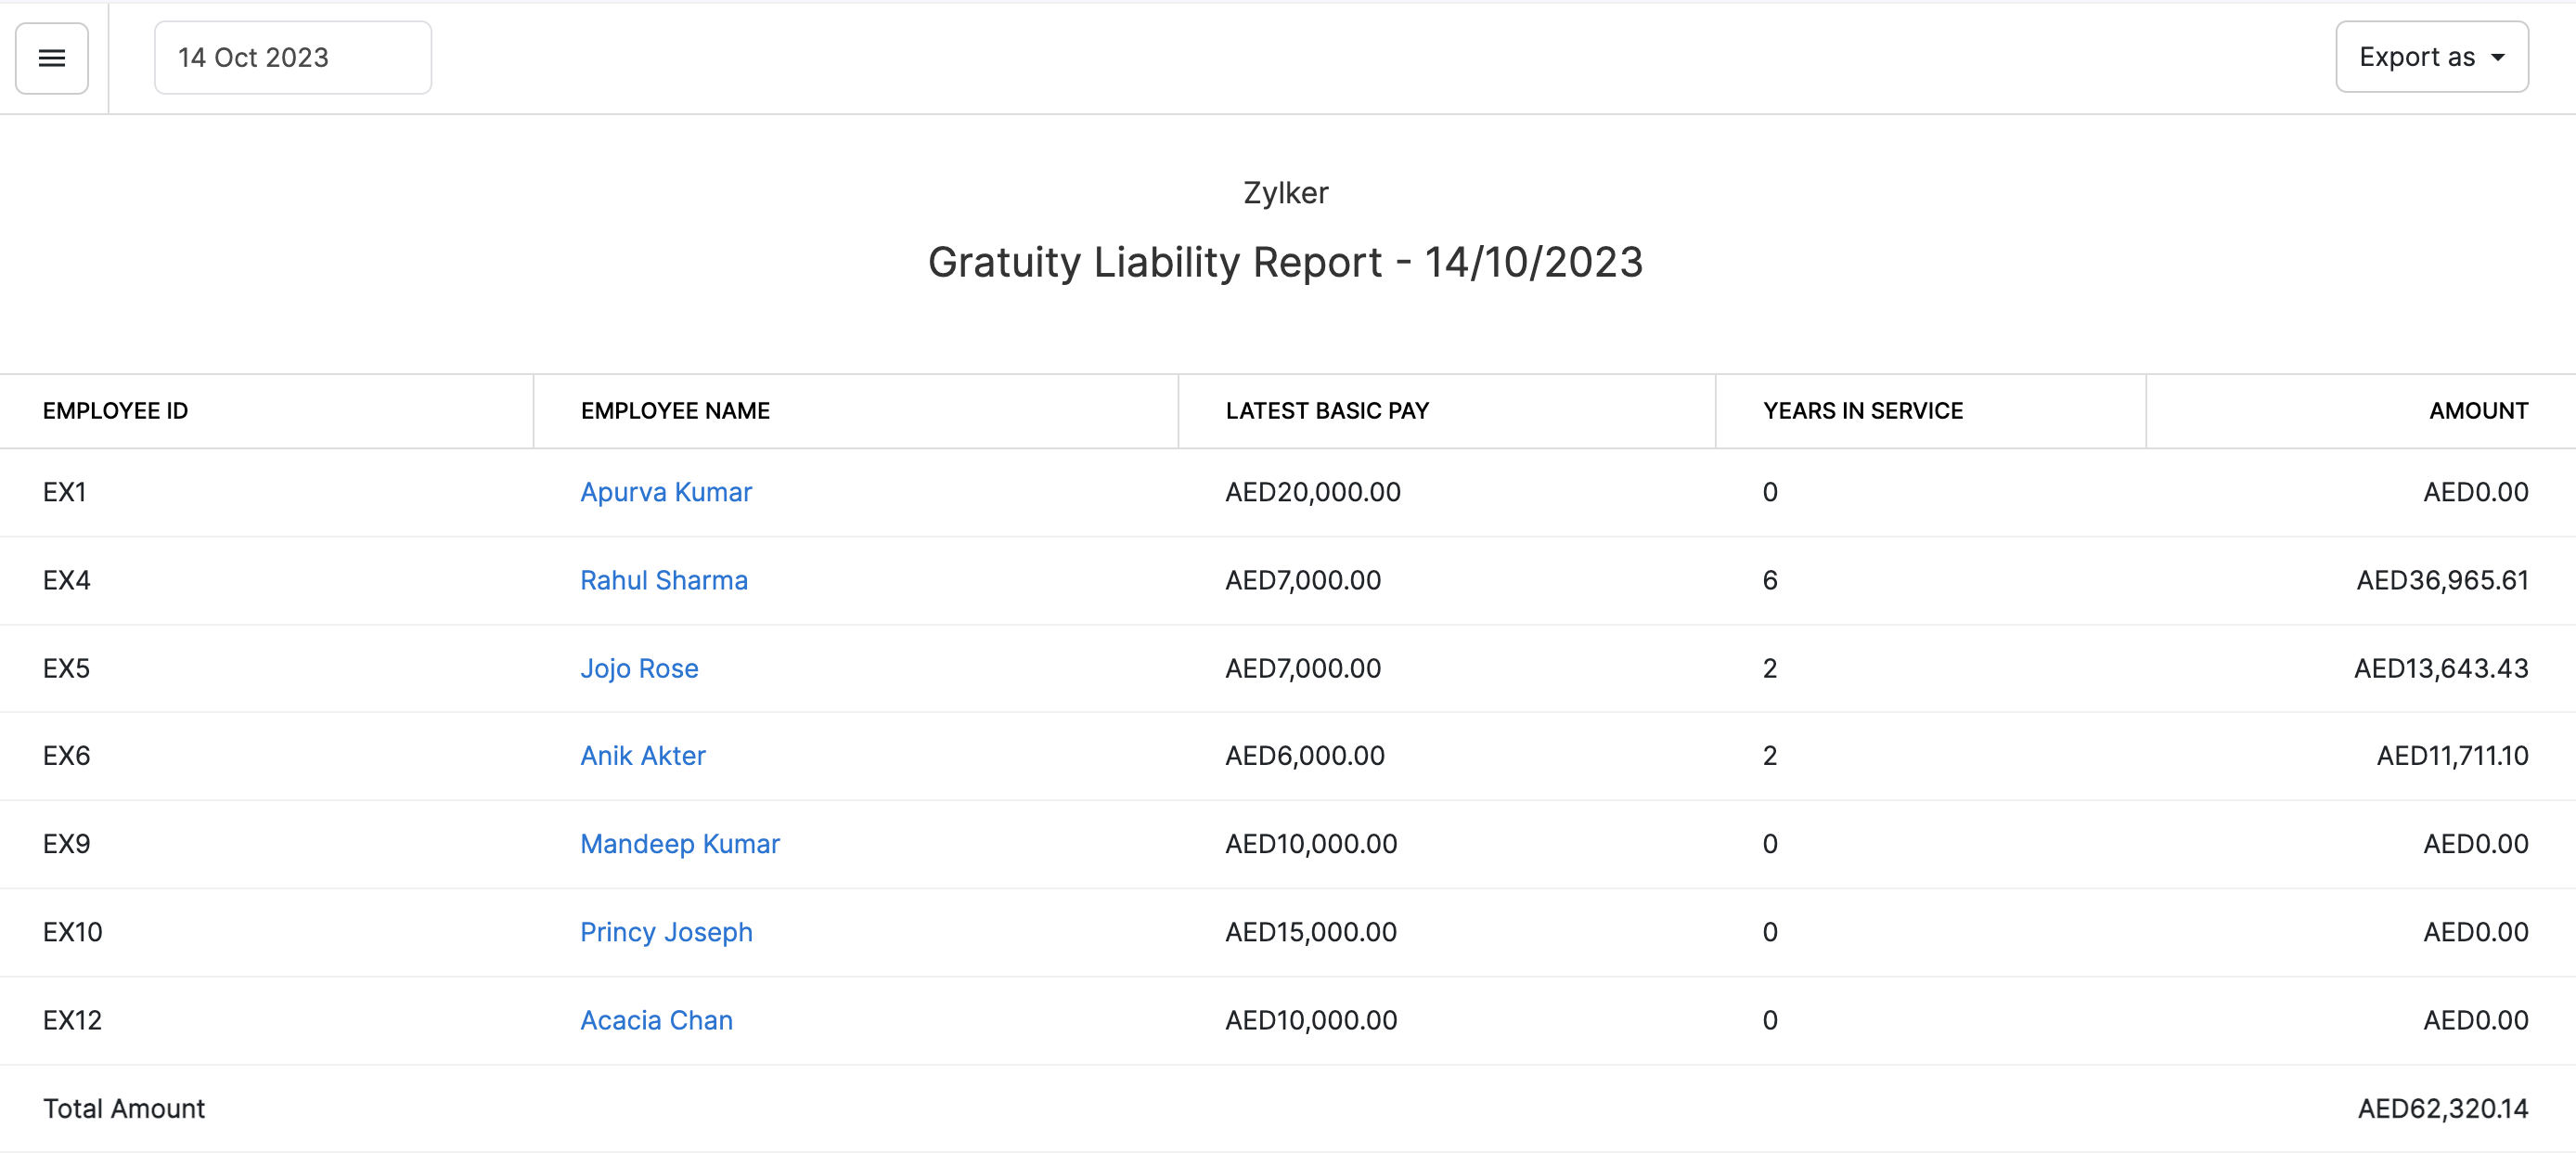2576x1153 pixels.
Task: Open Apurva Kumar's employee details
Action: pyautogui.click(x=665, y=491)
